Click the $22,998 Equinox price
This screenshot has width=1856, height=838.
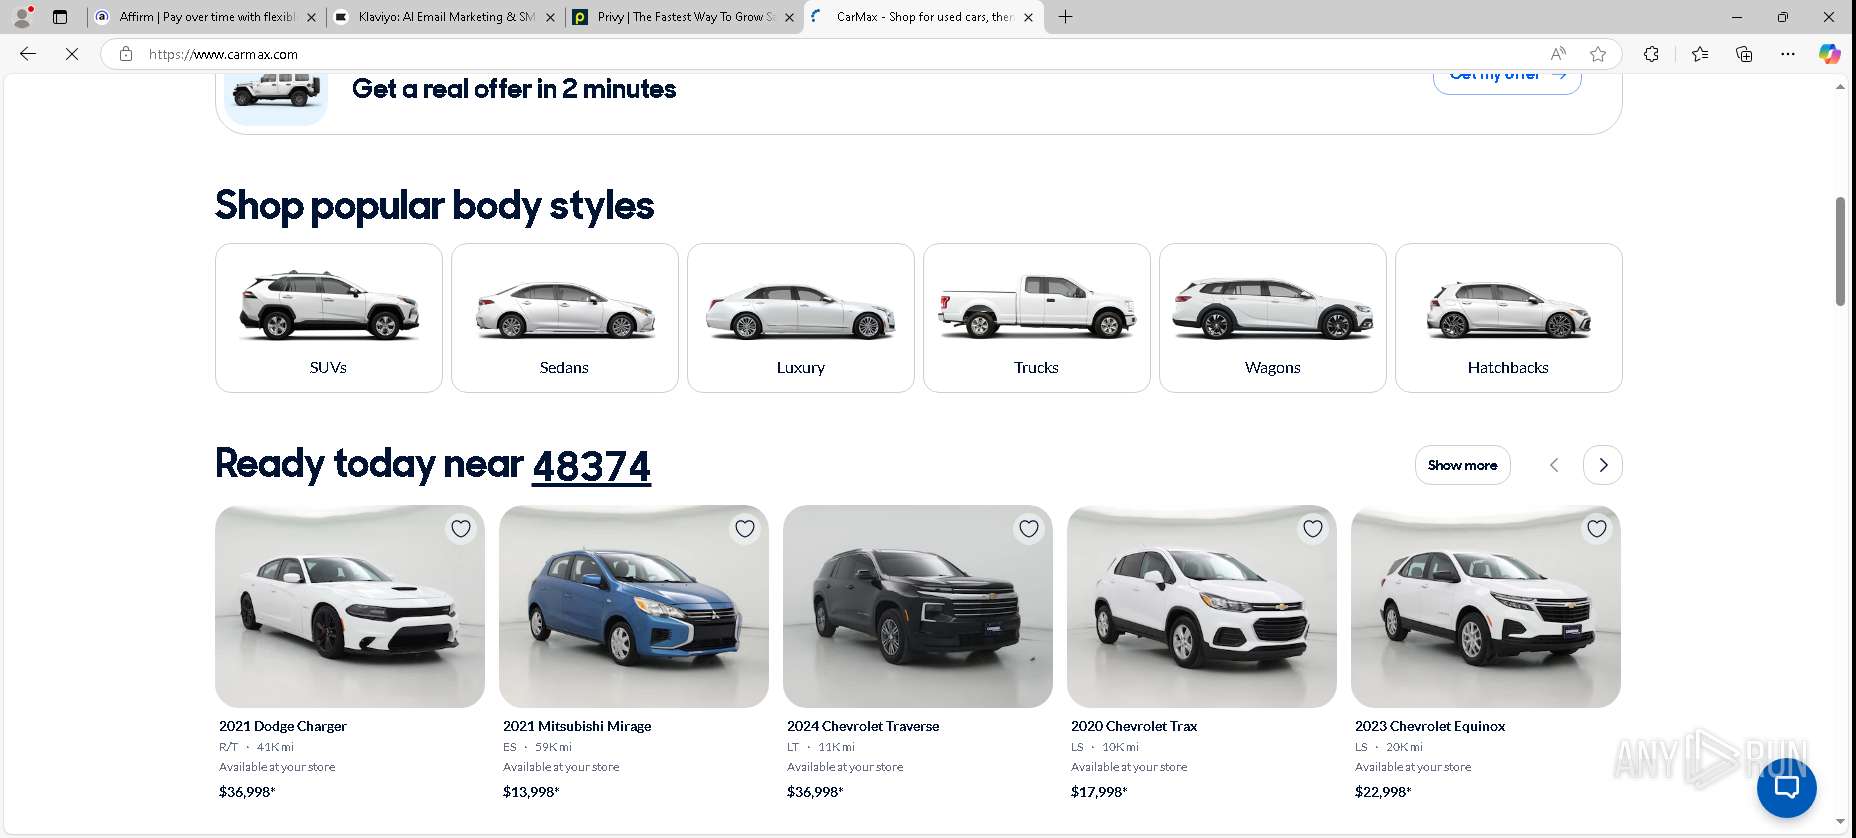tap(1383, 792)
